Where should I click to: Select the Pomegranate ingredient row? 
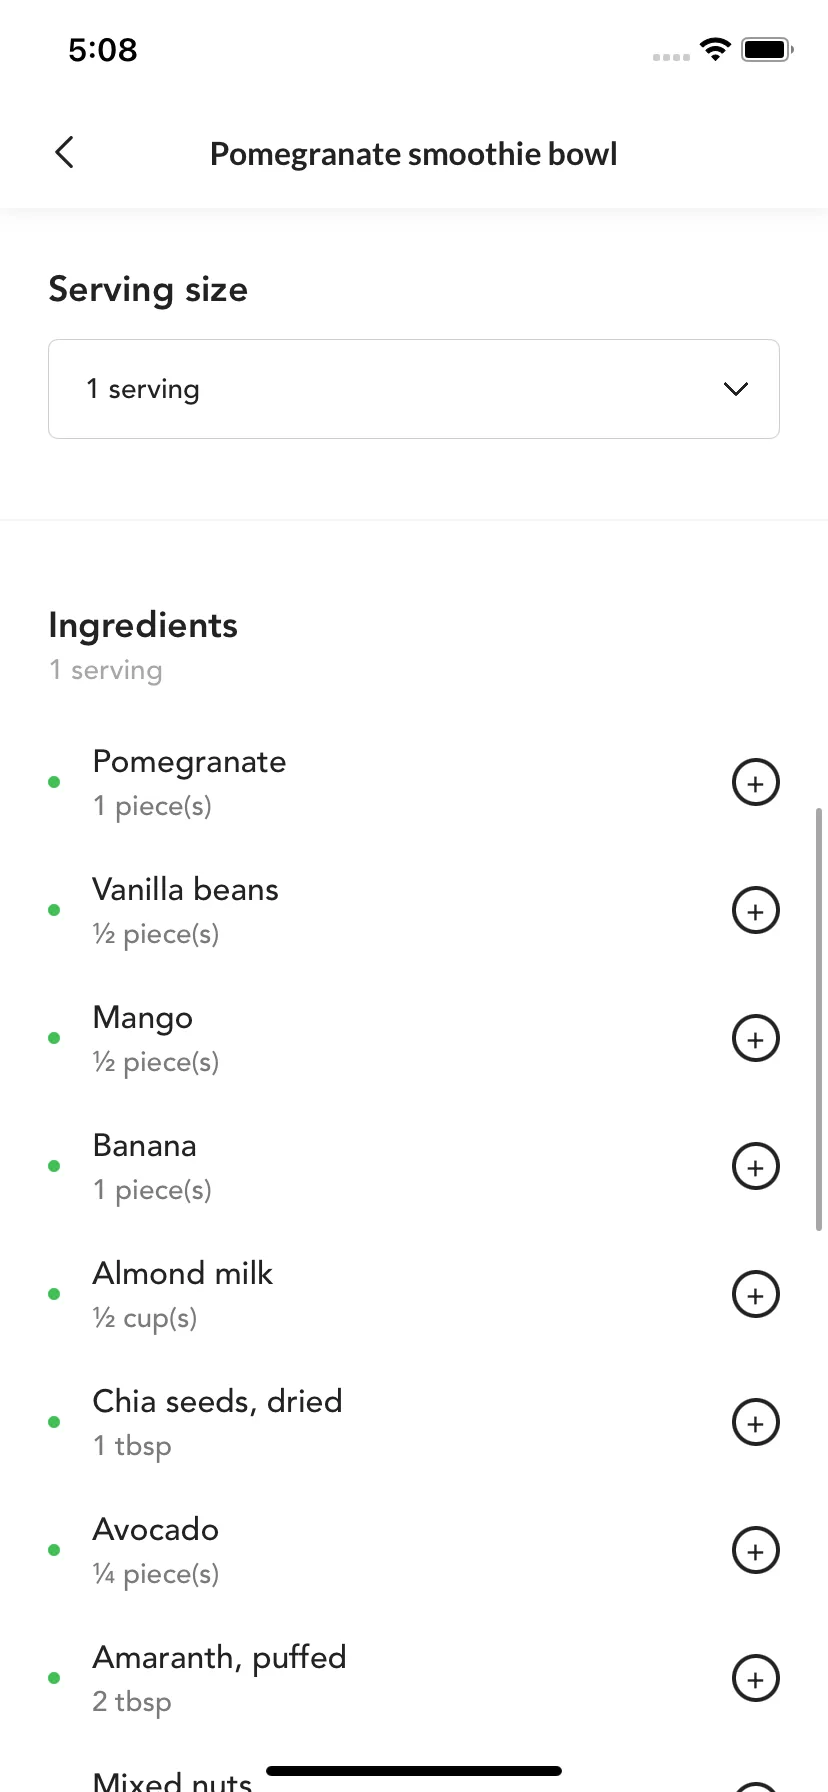(x=414, y=783)
